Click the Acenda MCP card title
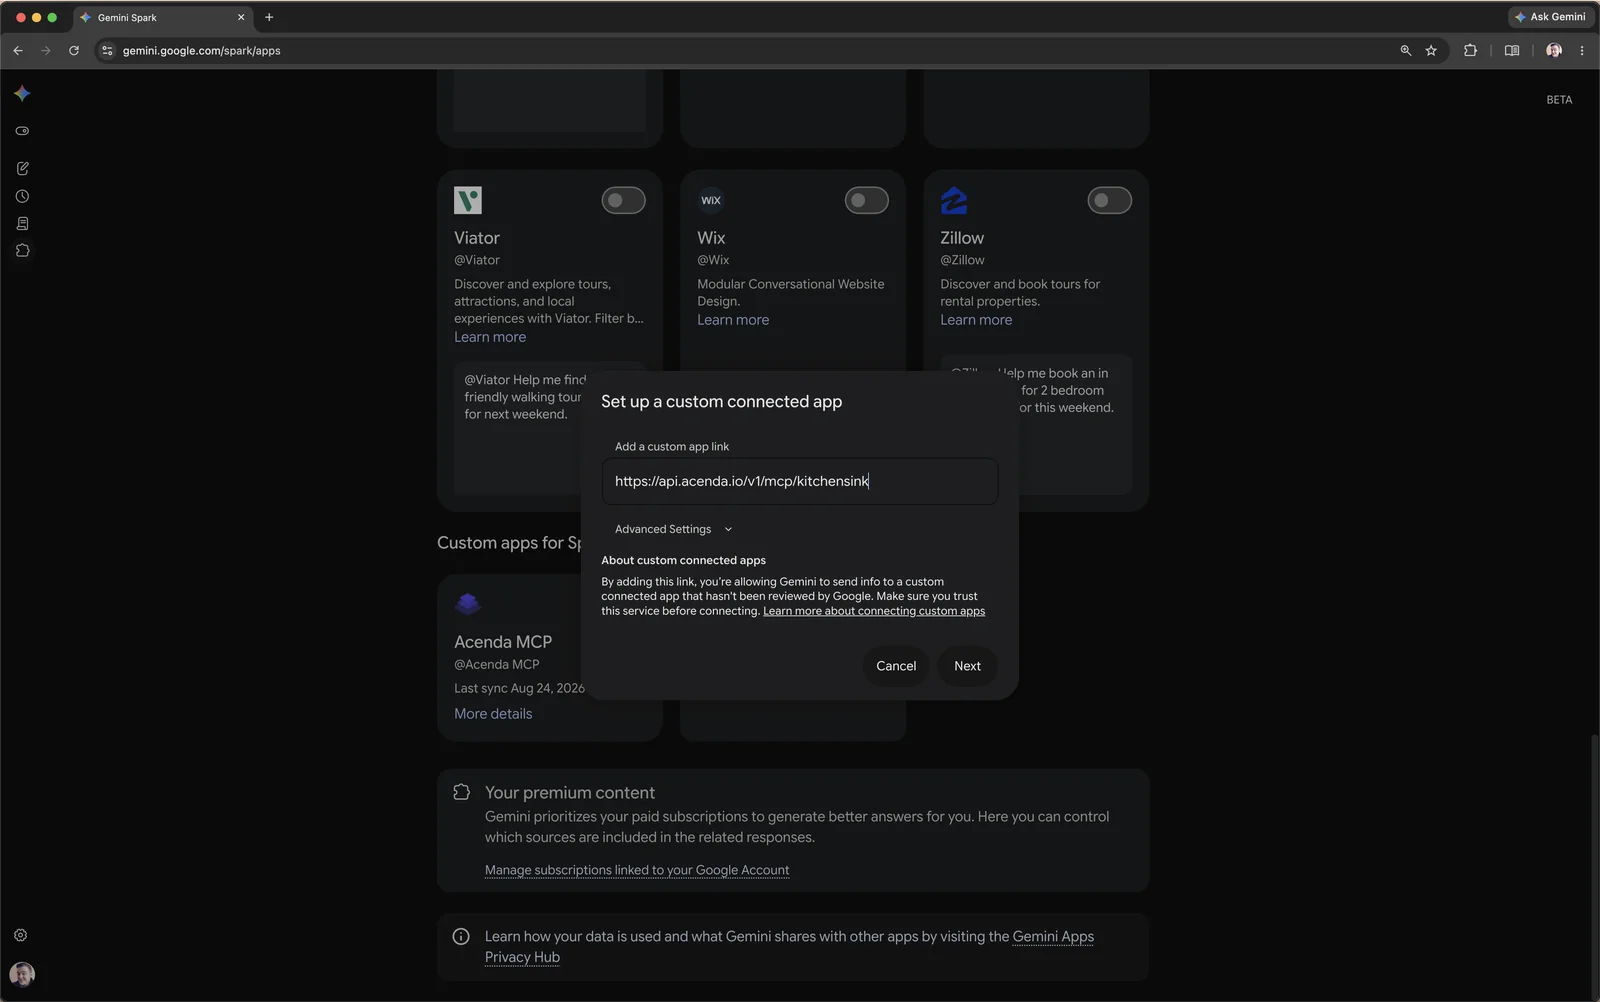1600x1002 pixels. point(503,642)
